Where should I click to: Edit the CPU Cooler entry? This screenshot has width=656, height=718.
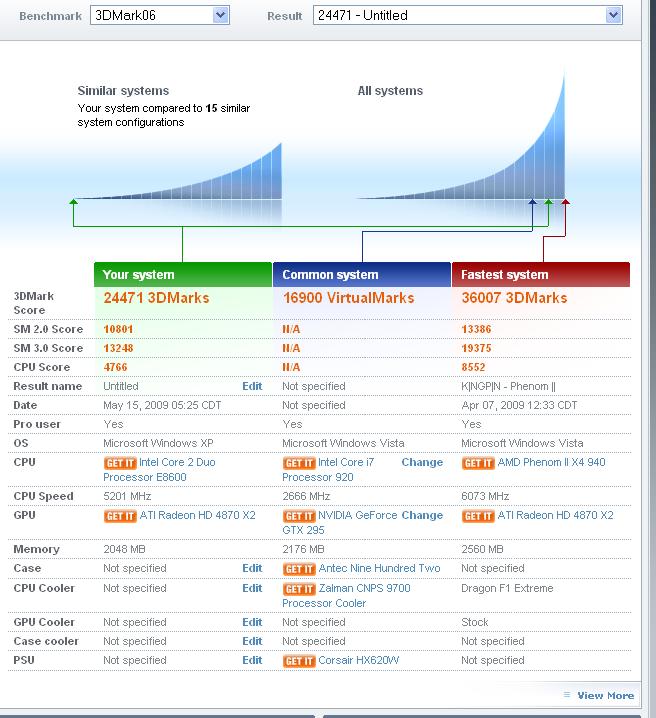pyautogui.click(x=252, y=588)
